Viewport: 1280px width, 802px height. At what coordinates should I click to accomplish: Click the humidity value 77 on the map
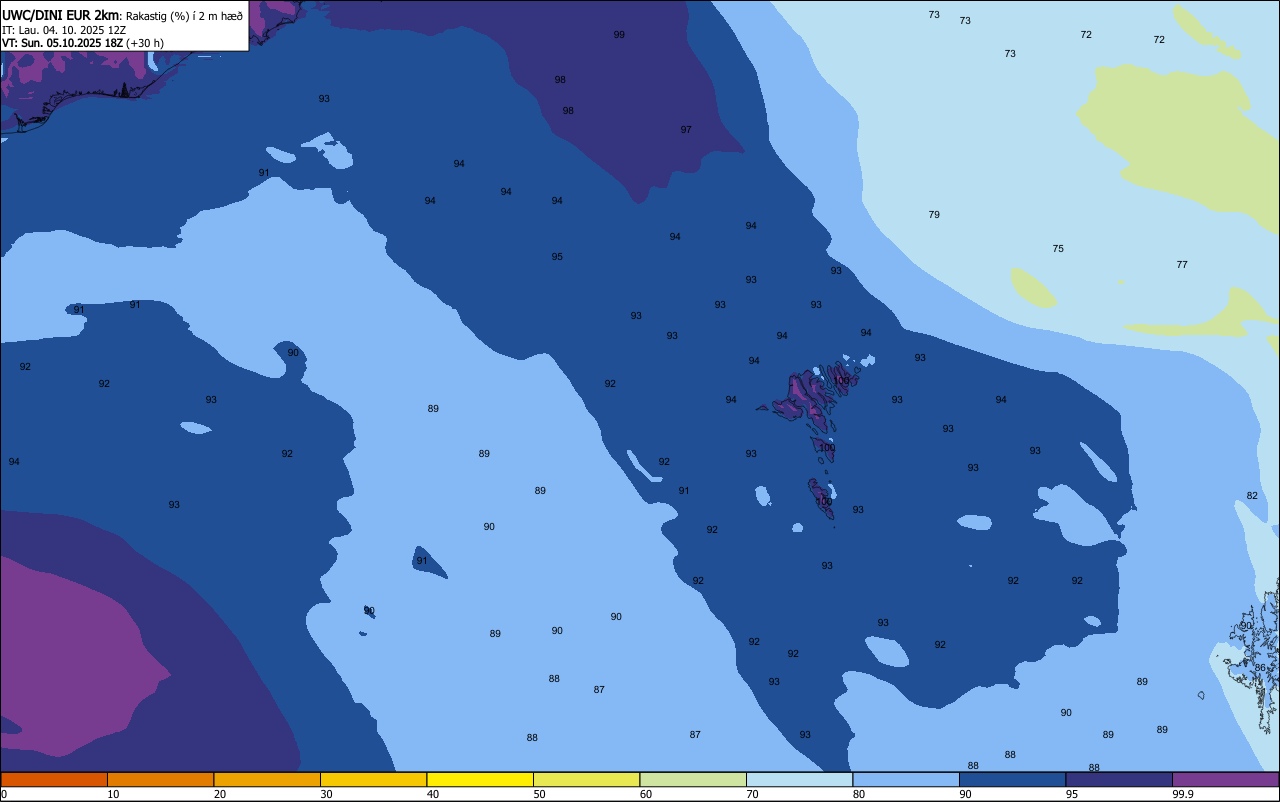pos(1182,265)
